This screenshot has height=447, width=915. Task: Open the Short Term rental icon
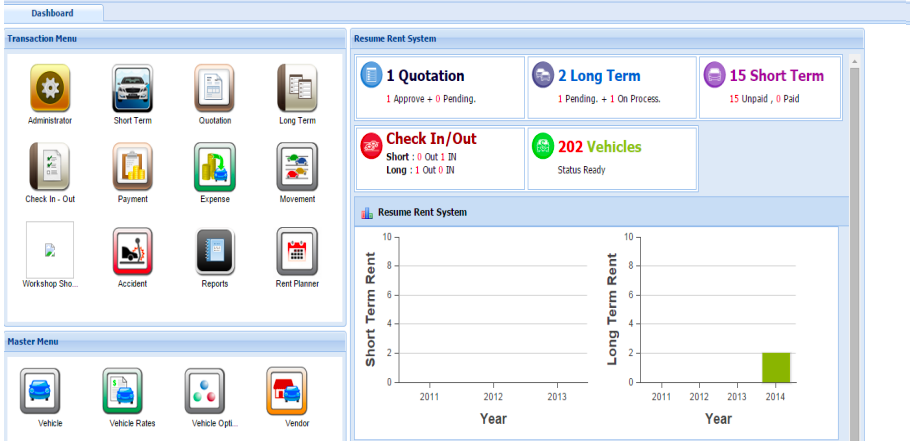point(132,89)
